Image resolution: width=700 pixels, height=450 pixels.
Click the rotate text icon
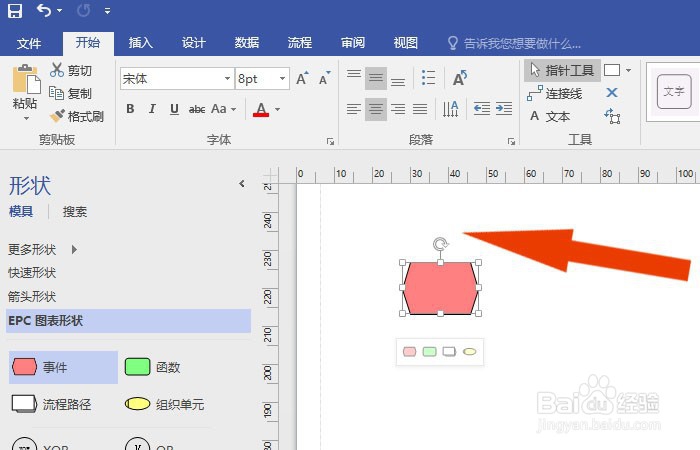coord(460,79)
